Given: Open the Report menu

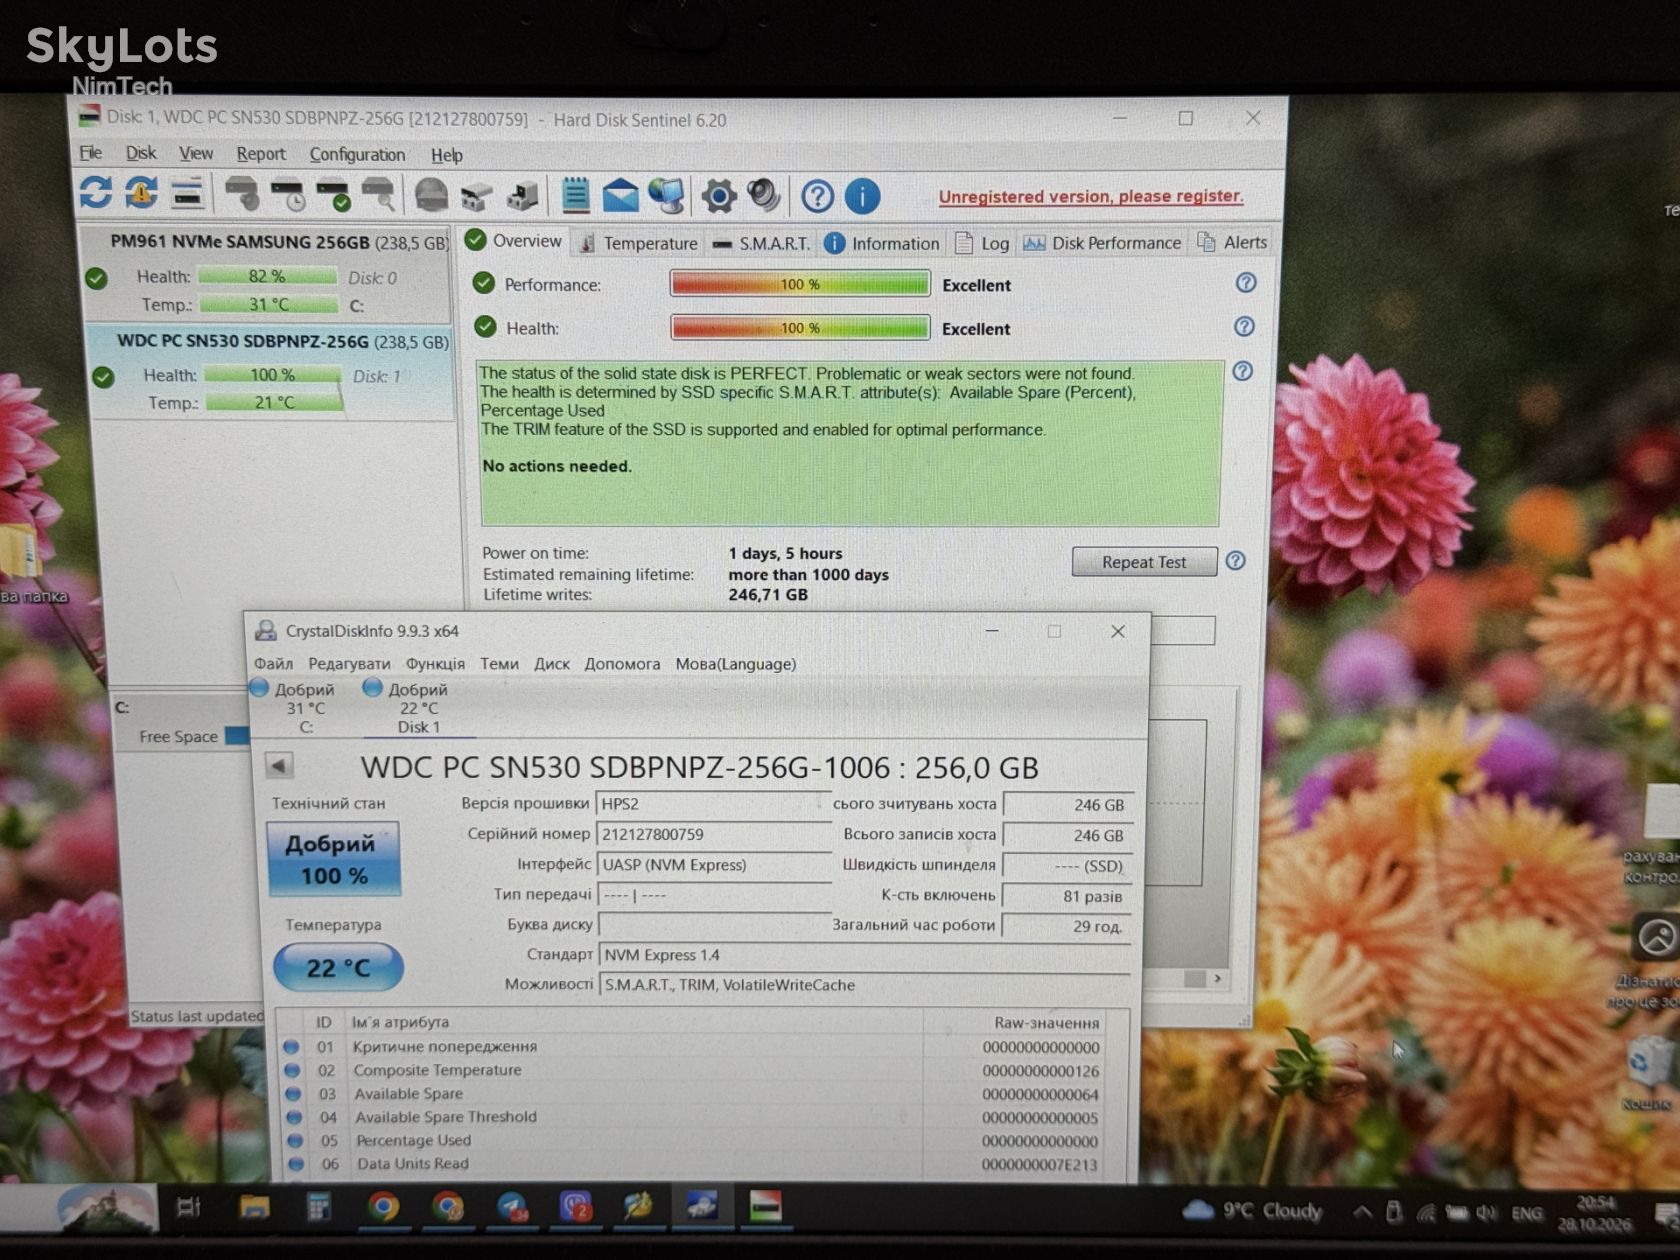Looking at the screenshot, I should click(261, 154).
